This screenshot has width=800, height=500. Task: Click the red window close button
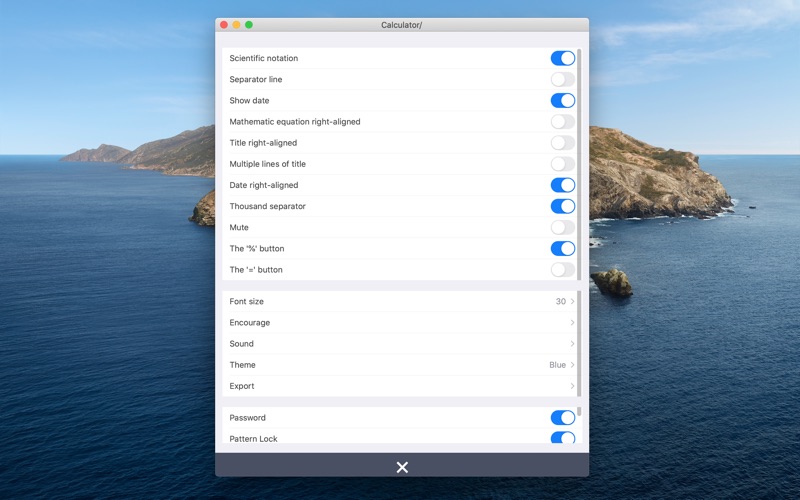click(223, 24)
